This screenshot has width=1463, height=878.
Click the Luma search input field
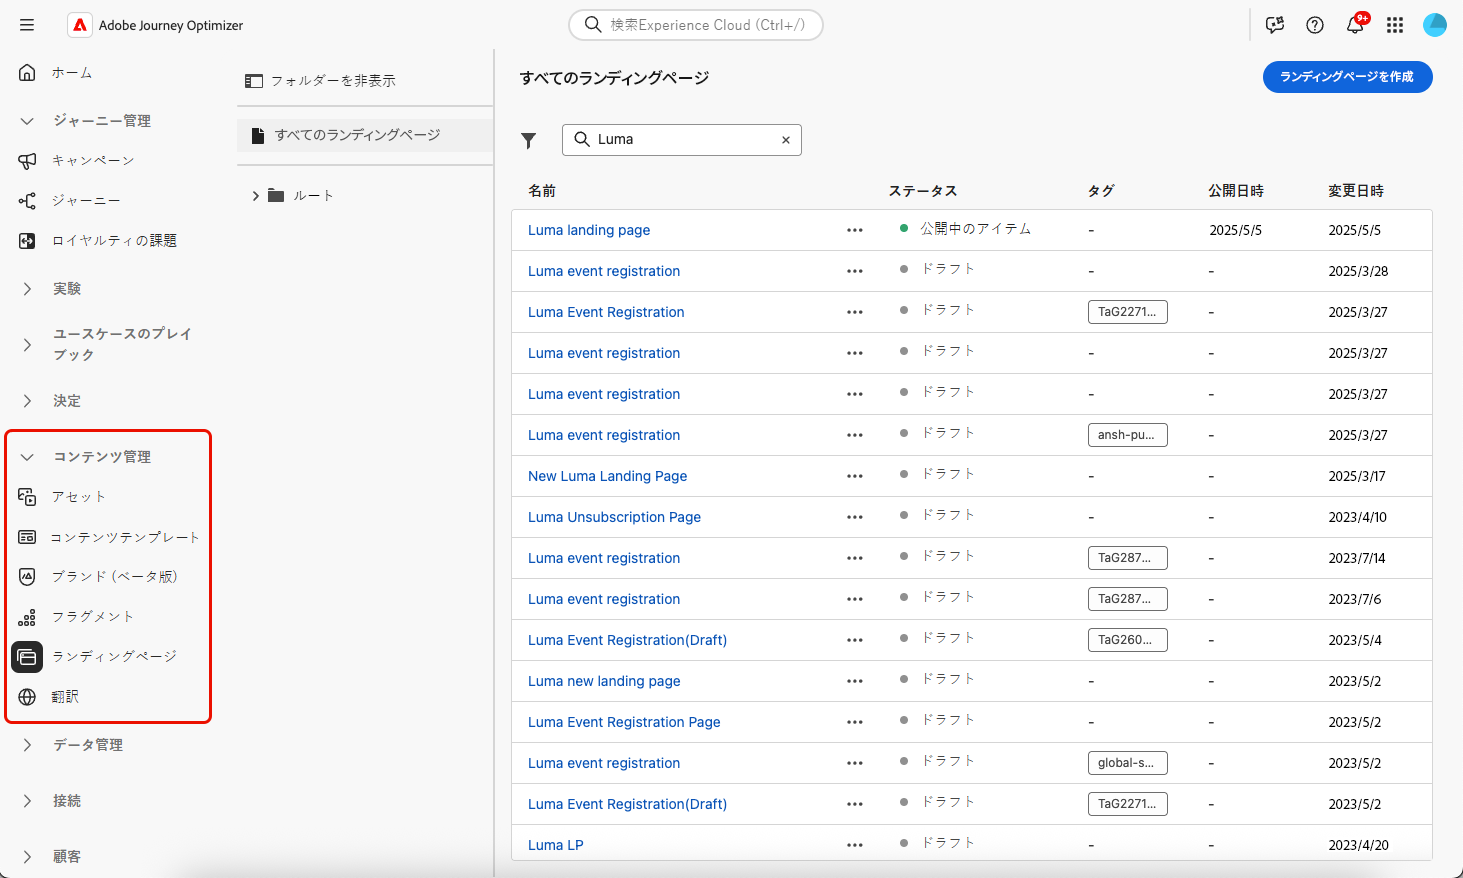tap(682, 140)
